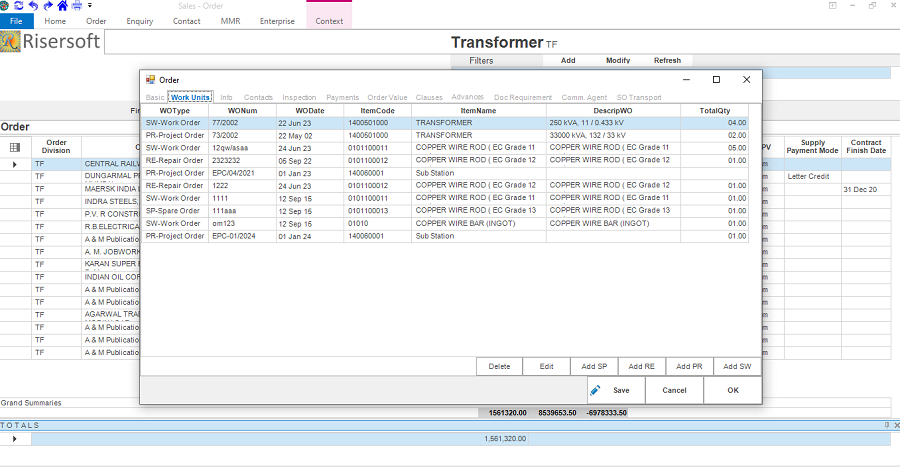Switch to the Contacts tab in Order dialog
Screen dimensions: 900x467
click(259, 98)
